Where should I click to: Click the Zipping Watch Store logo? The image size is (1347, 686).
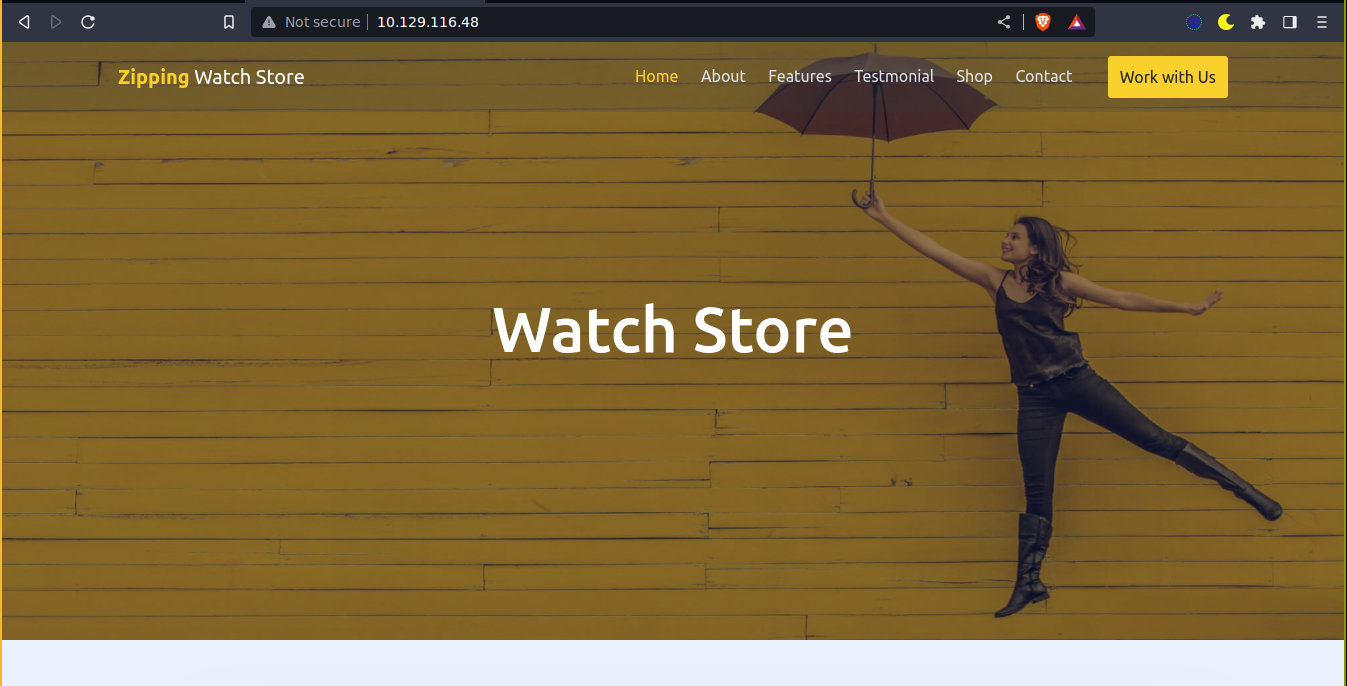click(211, 77)
